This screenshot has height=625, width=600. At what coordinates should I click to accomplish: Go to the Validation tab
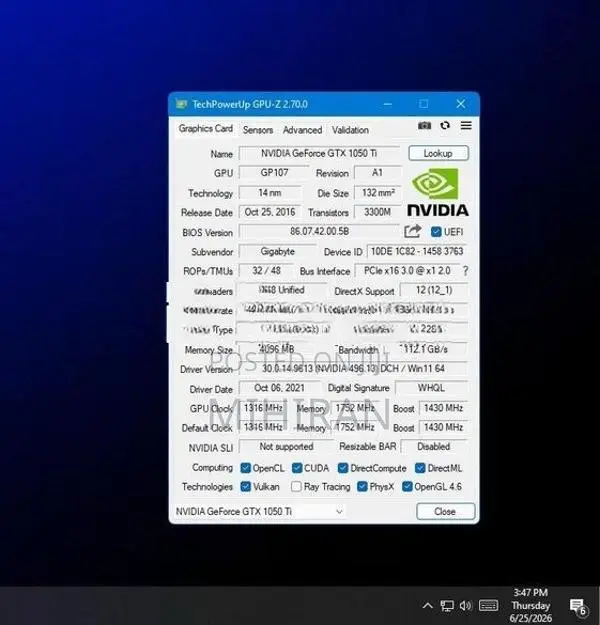[x=350, y=130]
